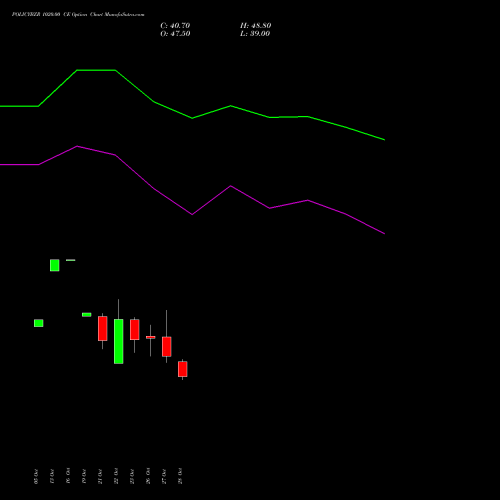
Task: Select the 26 Oct date label
Action: click(148, 476)
